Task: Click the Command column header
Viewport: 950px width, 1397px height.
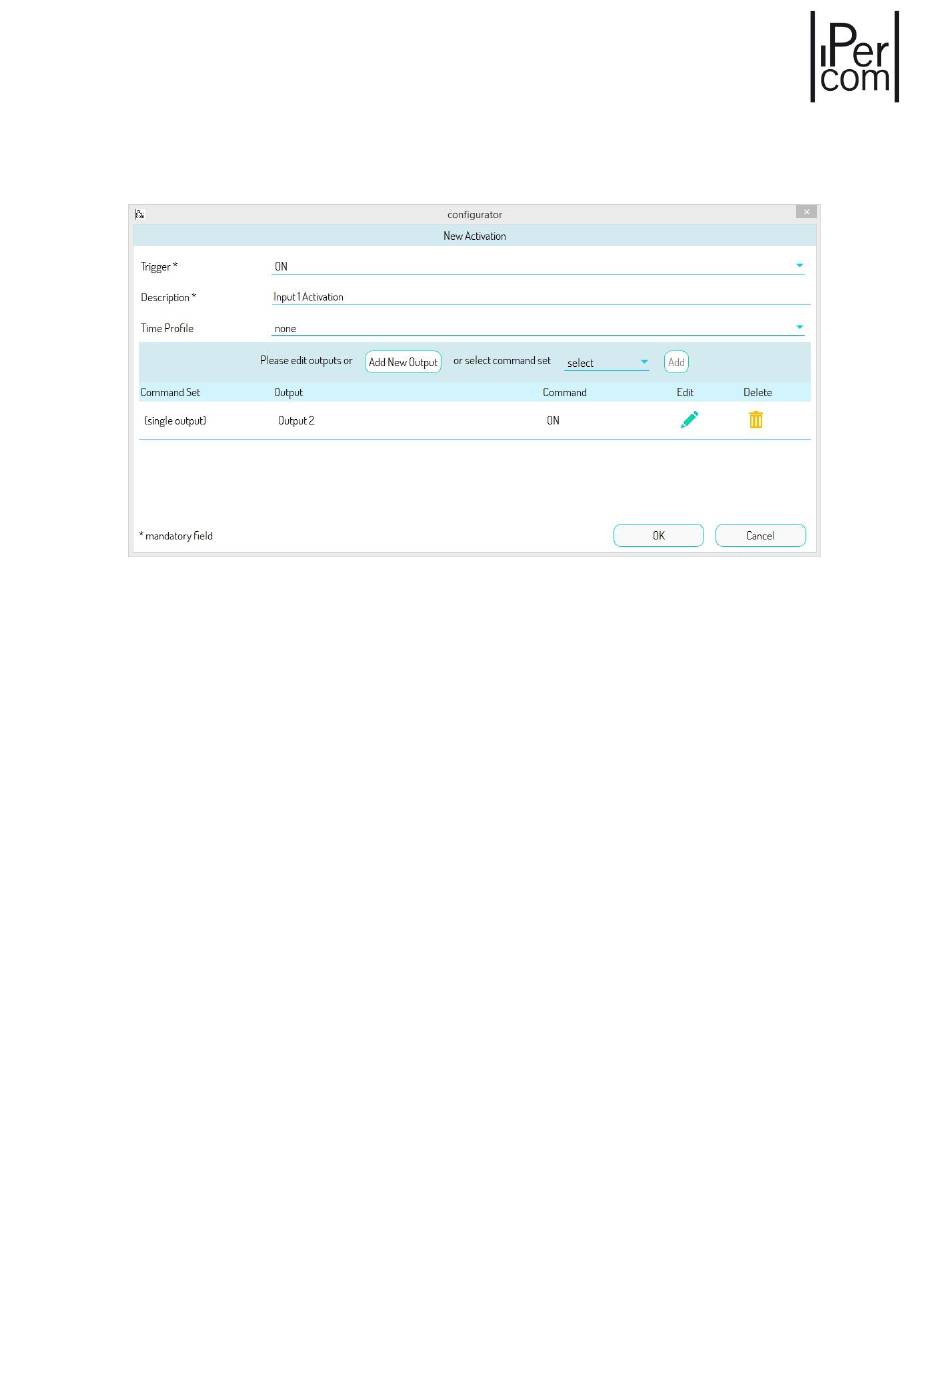Action: click(564, 392)
